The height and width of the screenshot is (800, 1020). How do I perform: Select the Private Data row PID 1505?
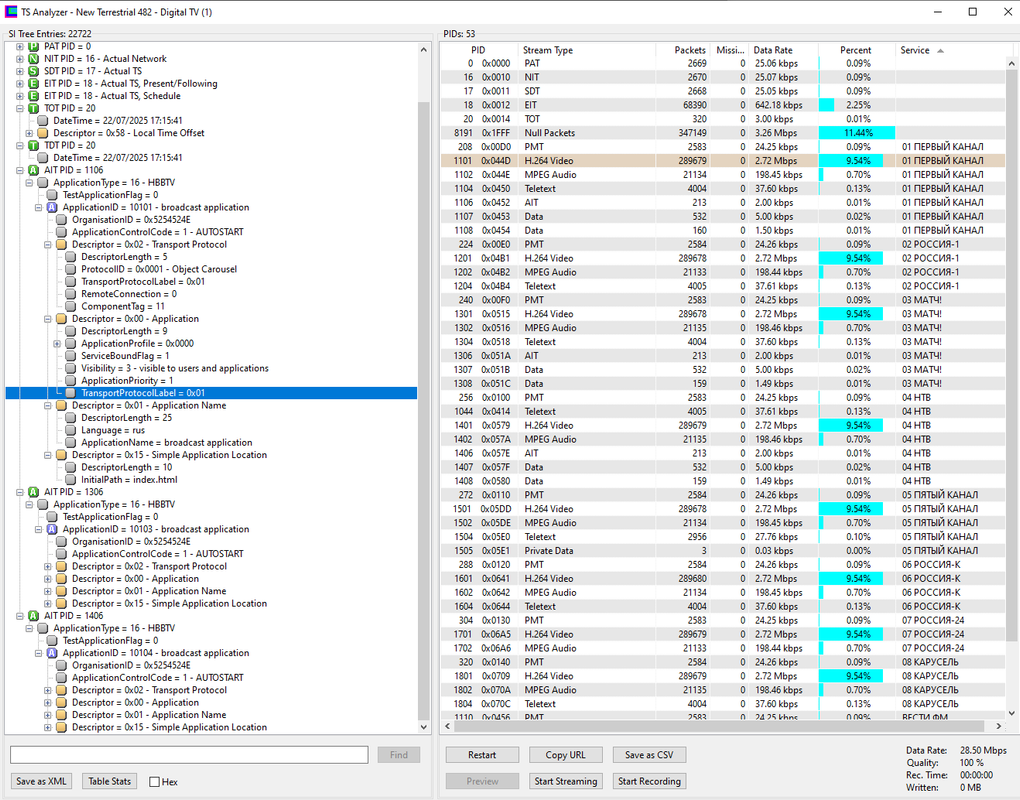coord(723,550)
